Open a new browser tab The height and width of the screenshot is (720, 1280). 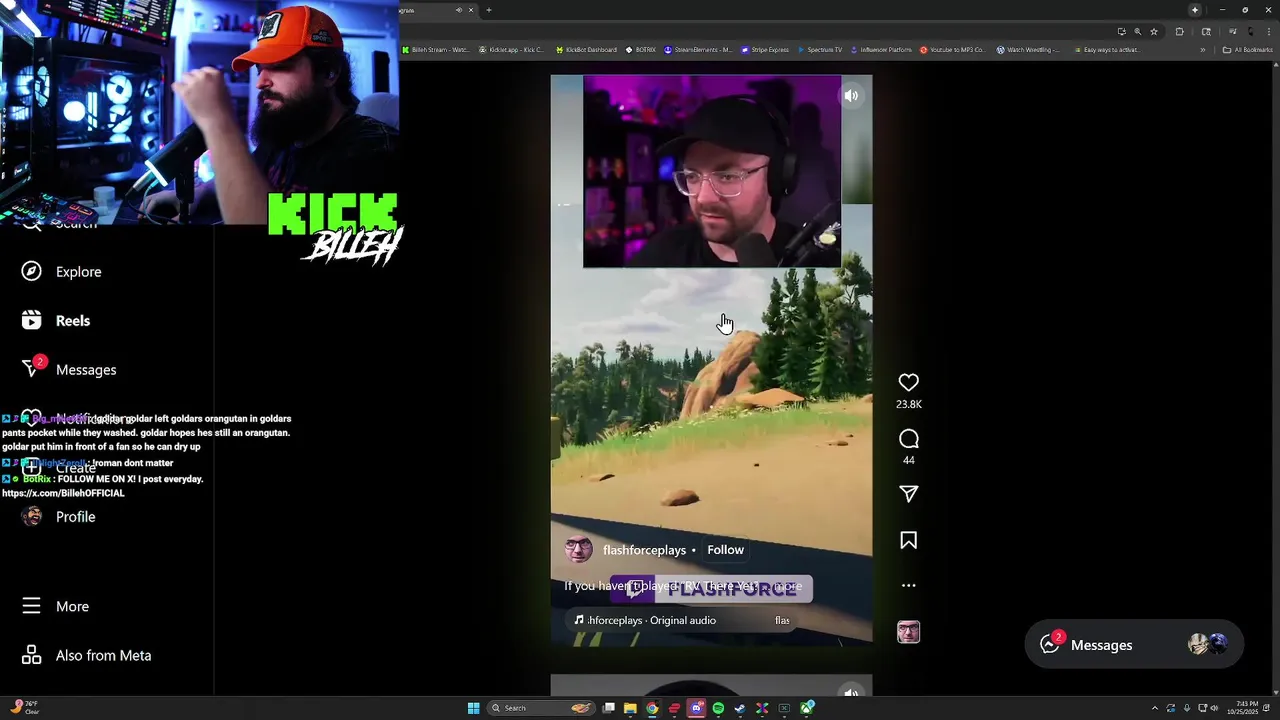(489, 10)
